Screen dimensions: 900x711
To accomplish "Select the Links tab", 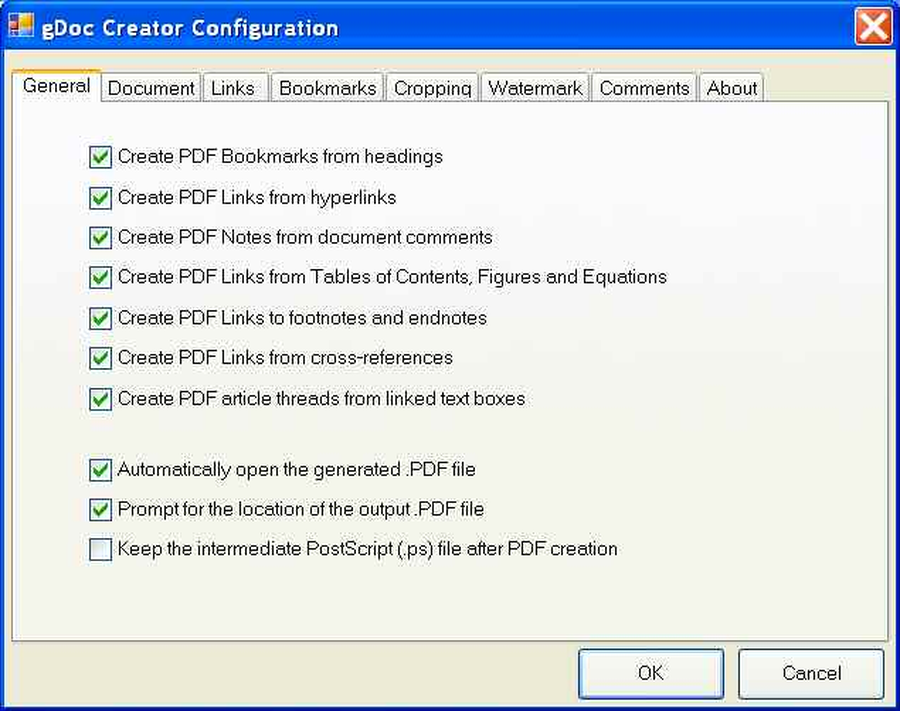I will coord(235,88).
